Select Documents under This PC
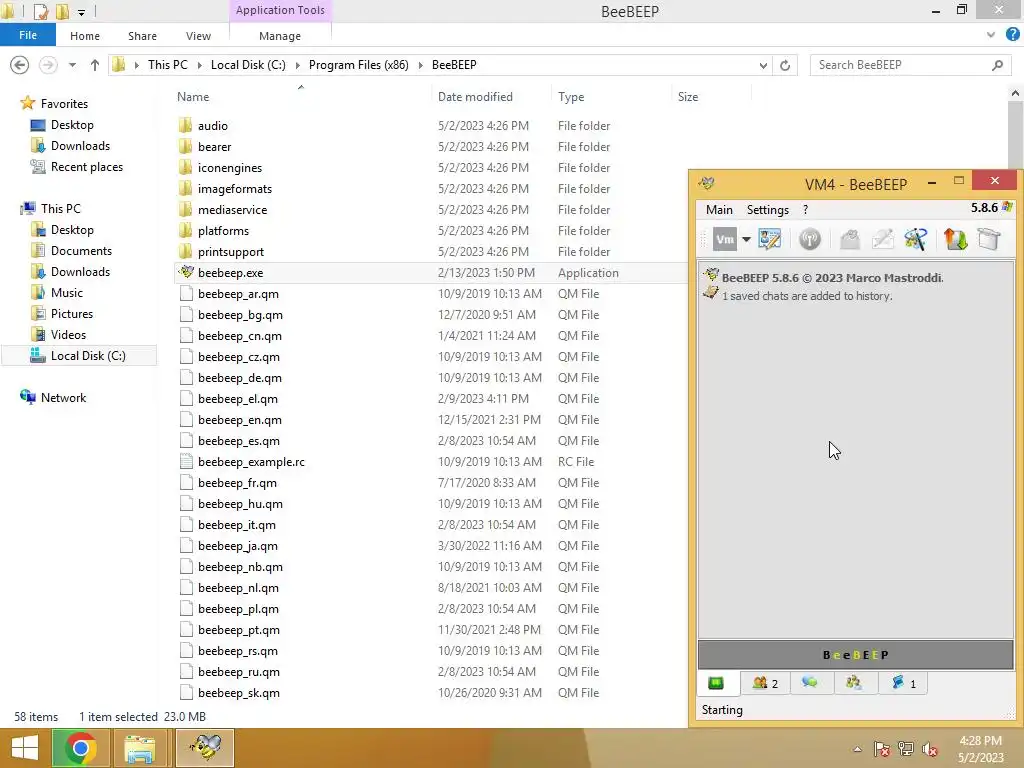The height and width of the screenshot is (768, 1024). tap(81, 251)
